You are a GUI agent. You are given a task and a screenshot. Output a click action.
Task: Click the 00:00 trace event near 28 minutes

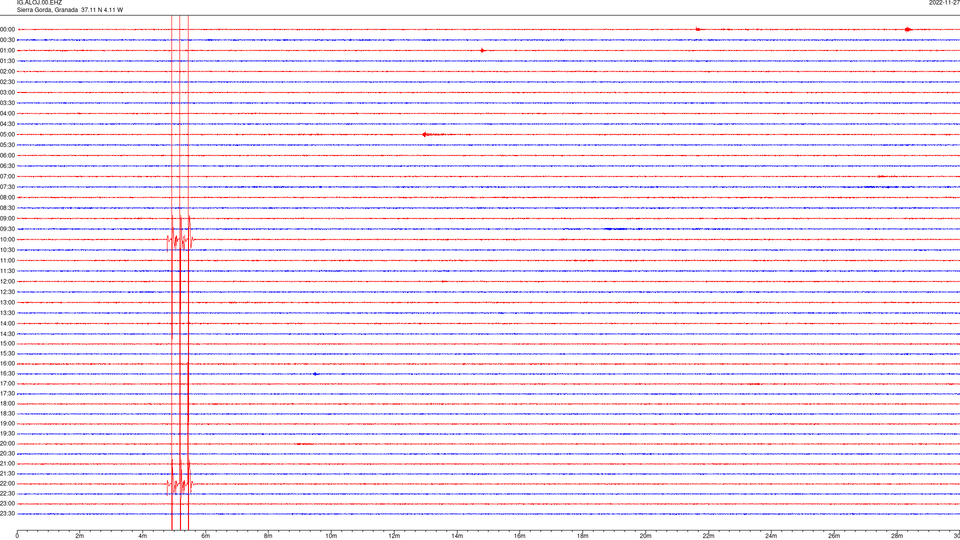click(909, 29)
